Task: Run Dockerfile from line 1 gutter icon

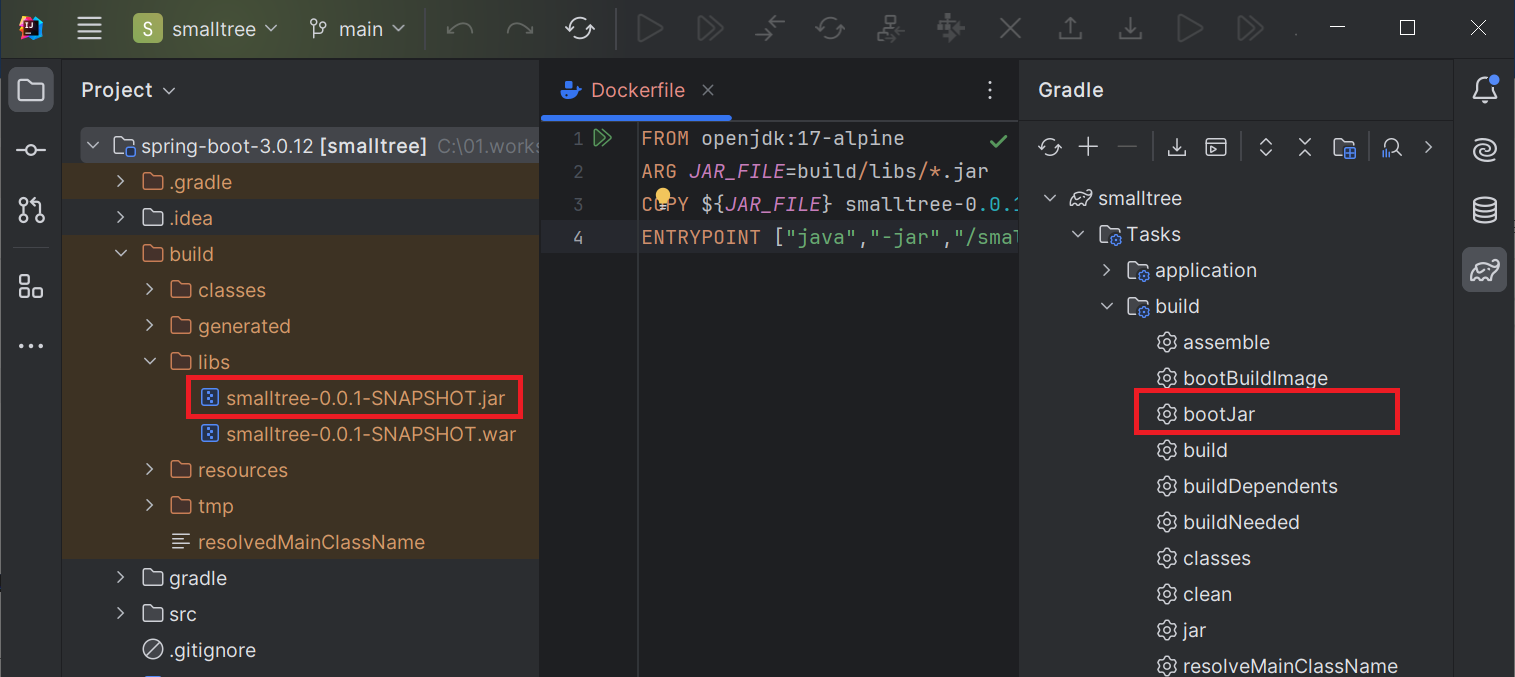Action: click(602, 138)
